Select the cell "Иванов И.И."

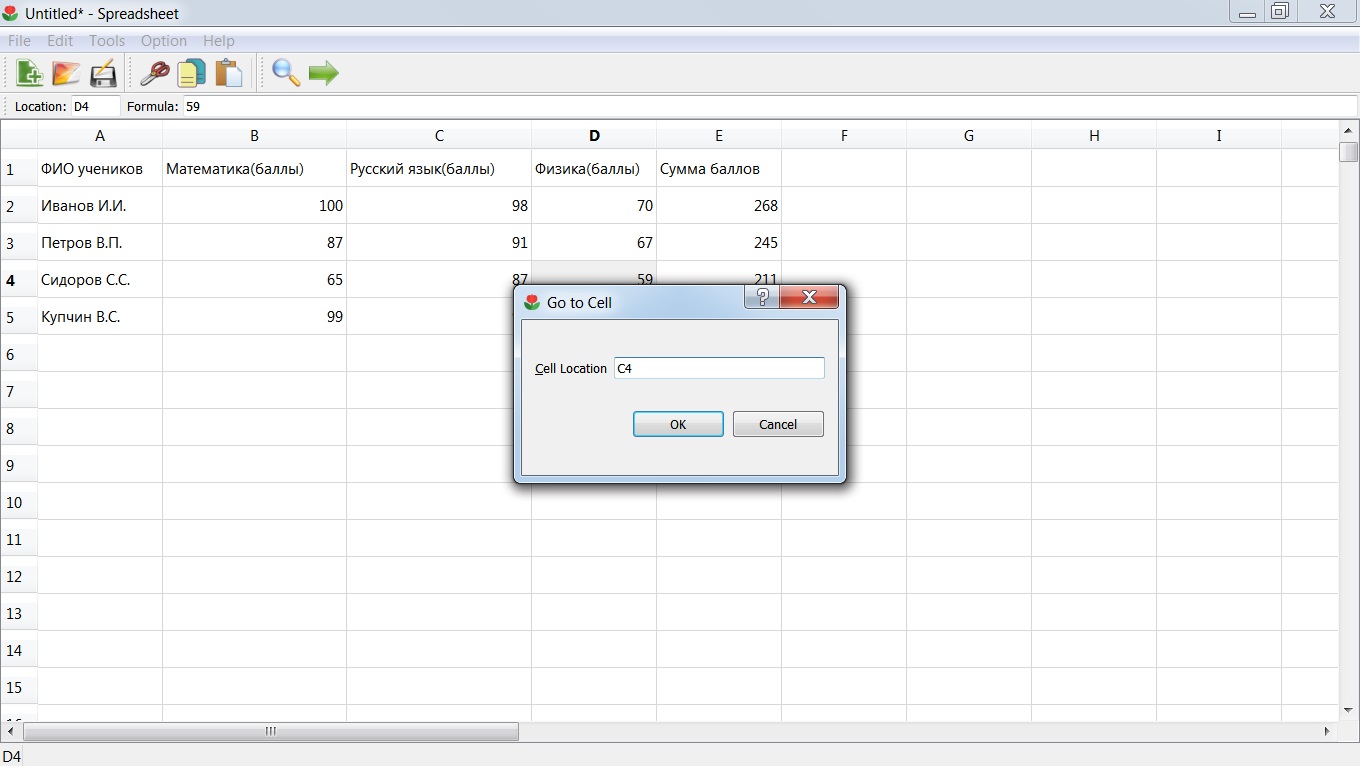click(x=100, y=206)
